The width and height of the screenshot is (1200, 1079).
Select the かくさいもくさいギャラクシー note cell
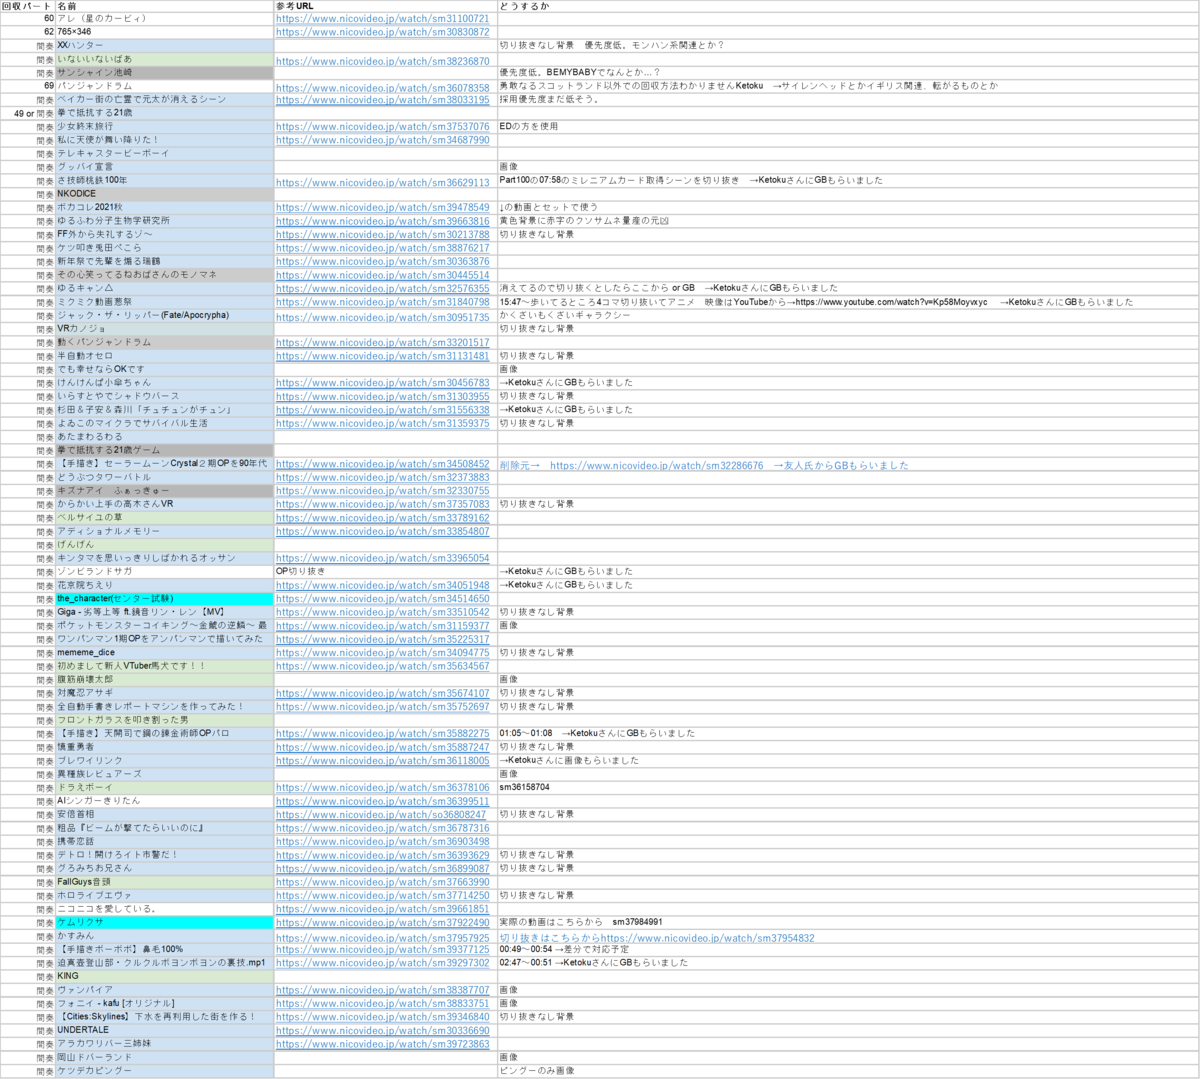pos(848,316)
